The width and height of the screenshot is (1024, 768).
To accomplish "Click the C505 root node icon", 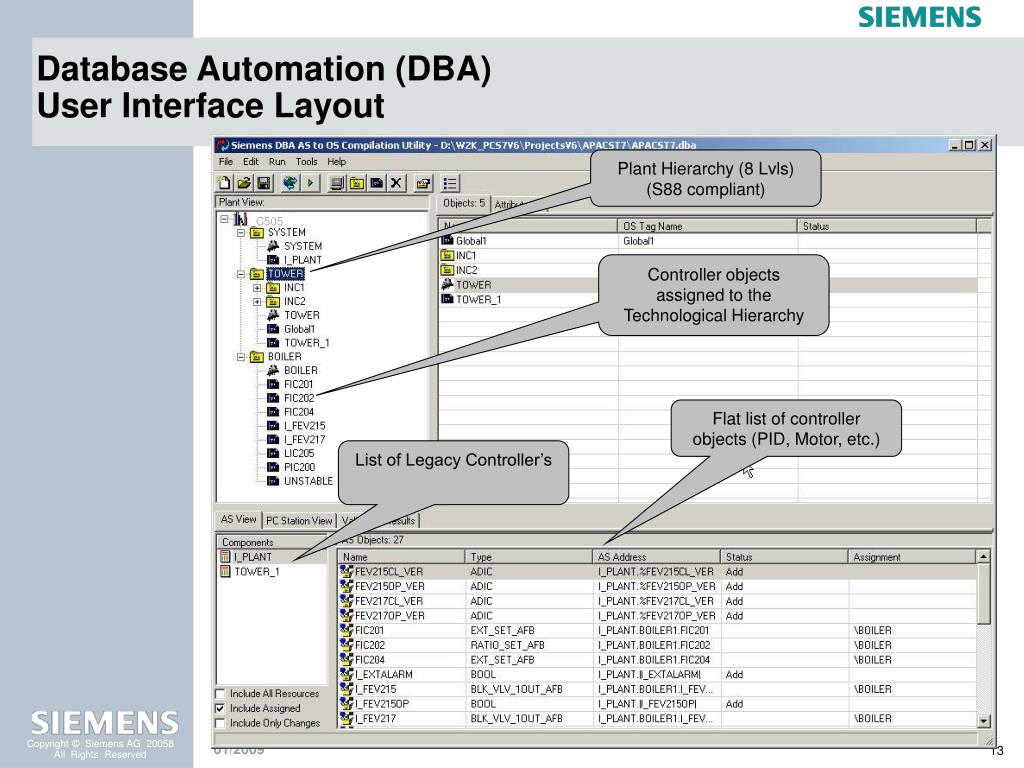I will [241, 219].
